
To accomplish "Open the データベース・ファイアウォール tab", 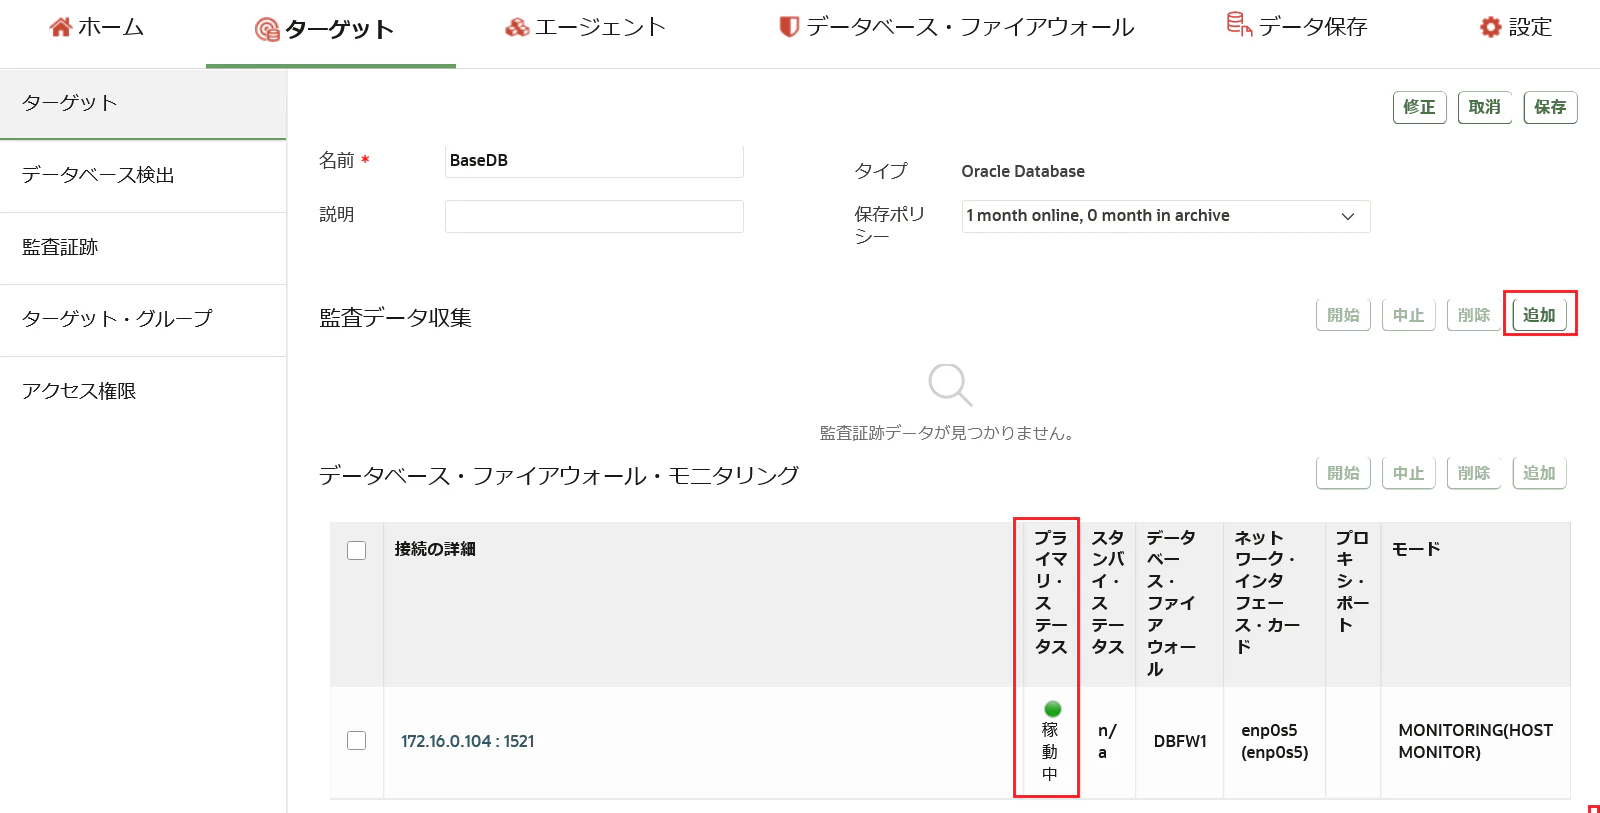I will tap(957, 27).
